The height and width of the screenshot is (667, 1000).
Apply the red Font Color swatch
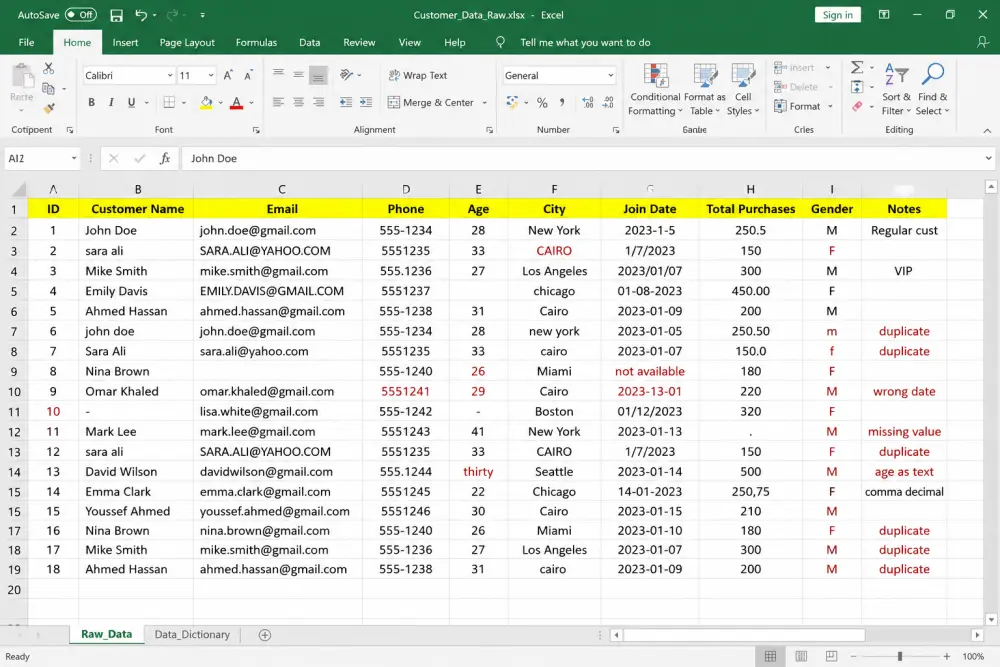coord(237,102)
